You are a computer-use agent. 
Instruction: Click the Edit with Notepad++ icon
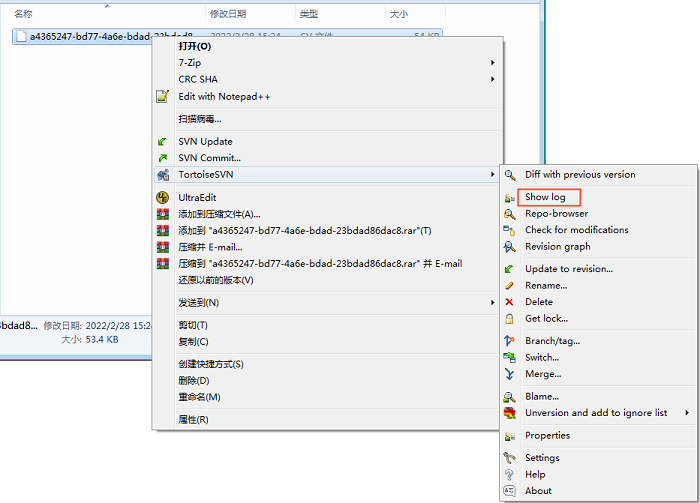tap(162, 97)
